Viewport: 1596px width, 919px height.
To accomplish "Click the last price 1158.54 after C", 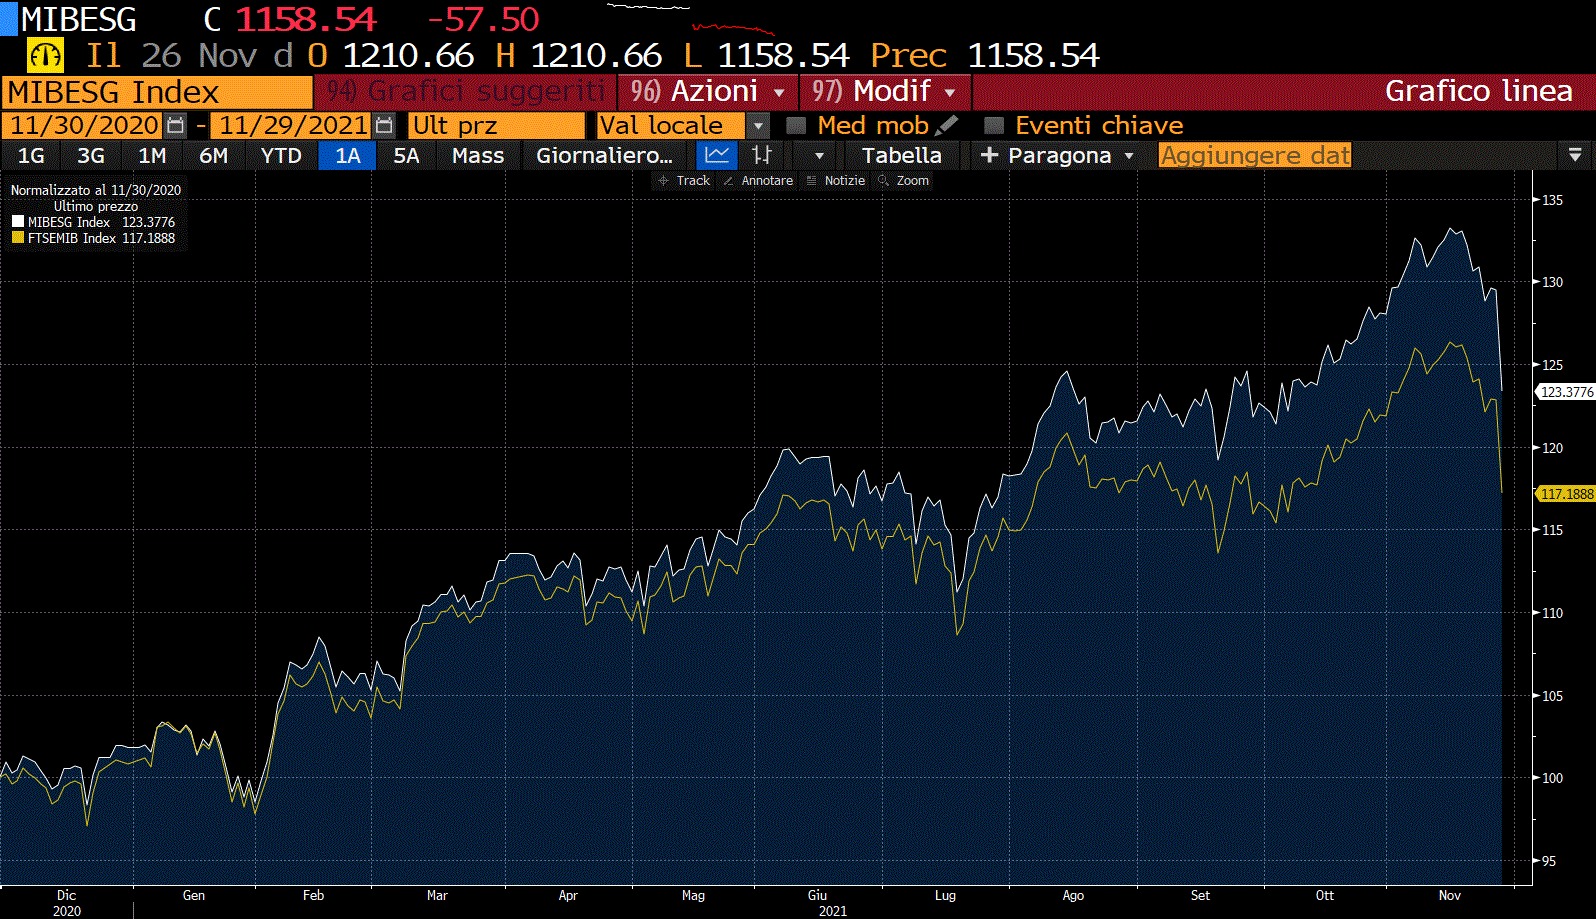I will pos(305,19).
